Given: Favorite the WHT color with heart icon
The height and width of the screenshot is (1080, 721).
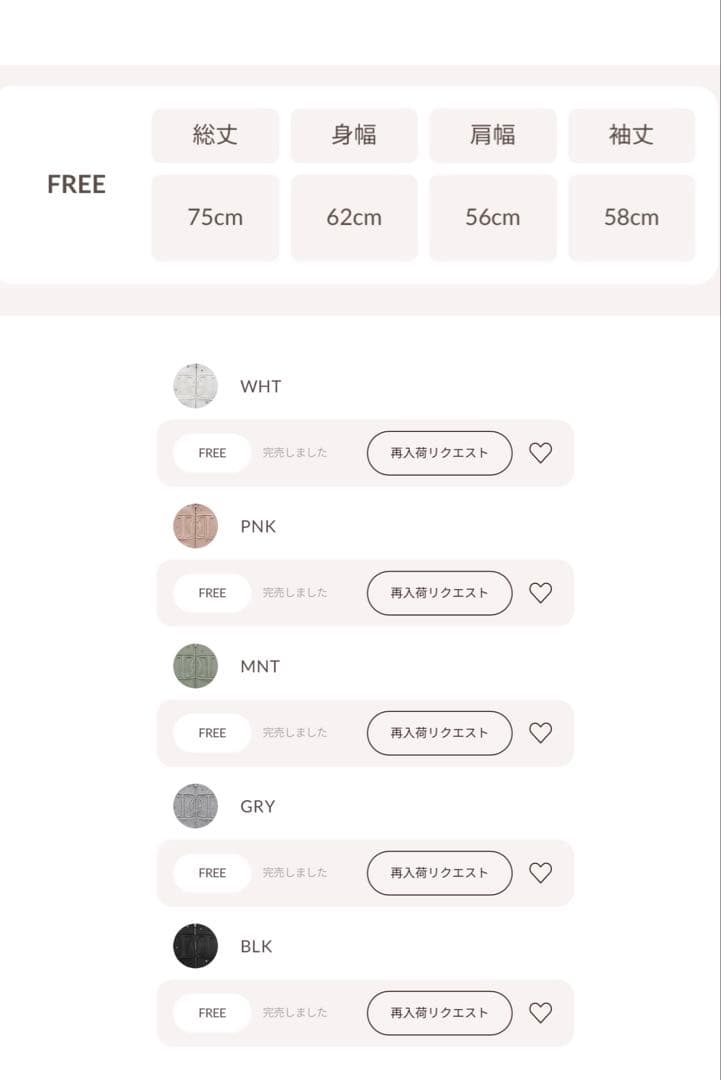Looking at the screenshot, I should (x=540, y=453).
